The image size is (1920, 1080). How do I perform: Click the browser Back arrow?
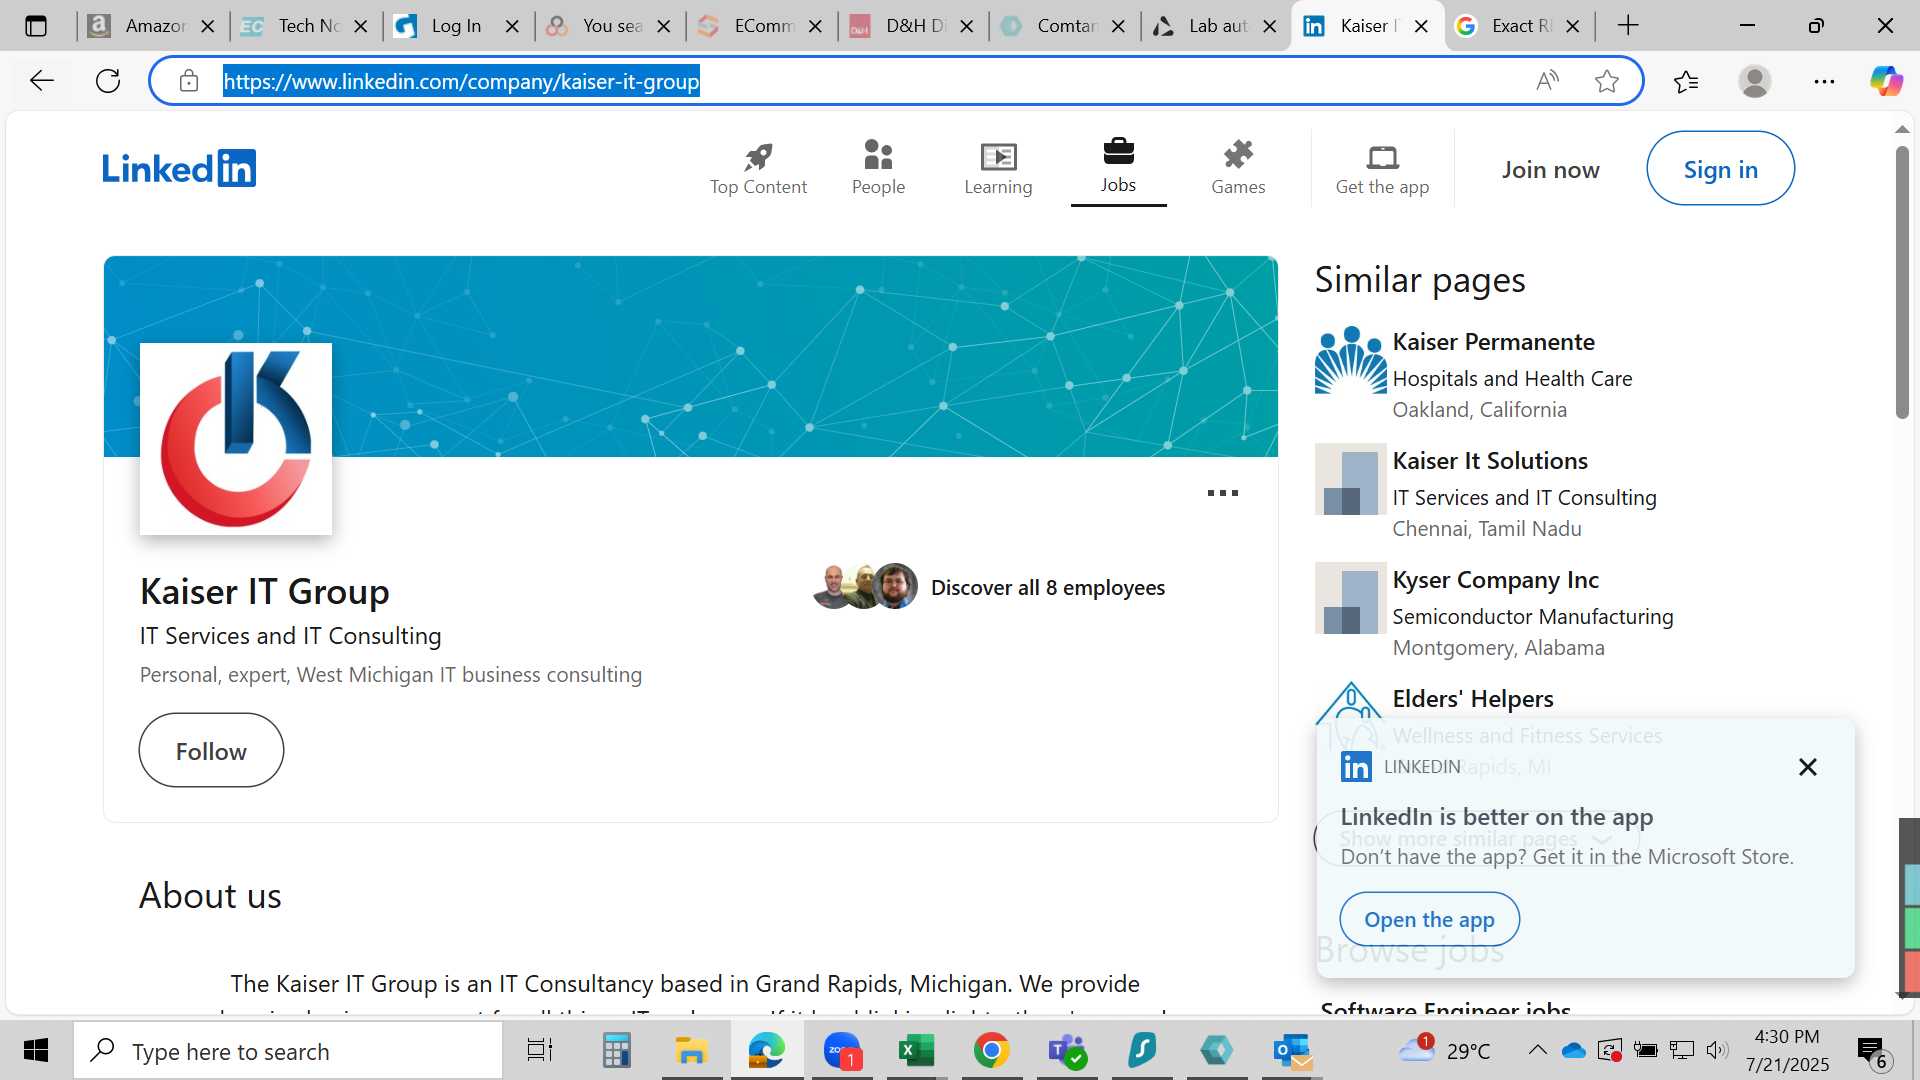(x=41, y=81)
